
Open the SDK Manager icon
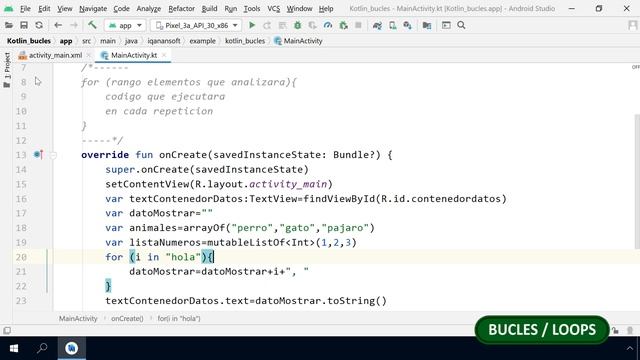pyautogui.click(x=407, y=25)
